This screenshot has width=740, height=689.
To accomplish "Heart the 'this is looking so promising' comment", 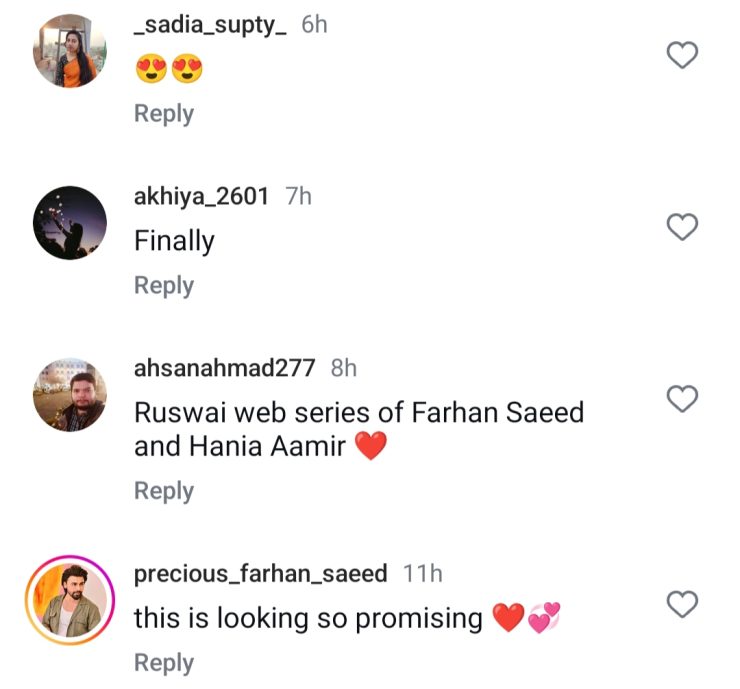I will click(682, 604).
